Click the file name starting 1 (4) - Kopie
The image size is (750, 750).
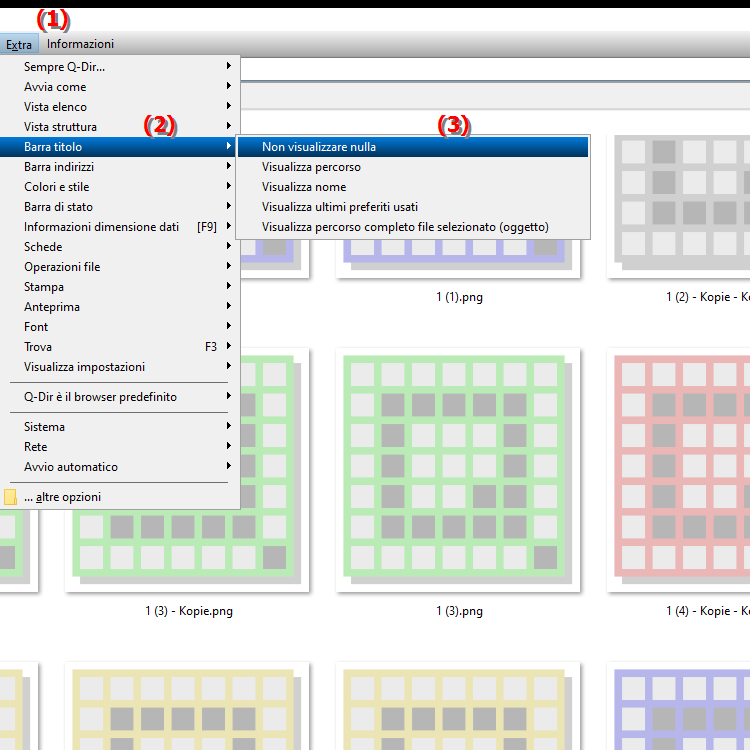click(x=708, y=611)
